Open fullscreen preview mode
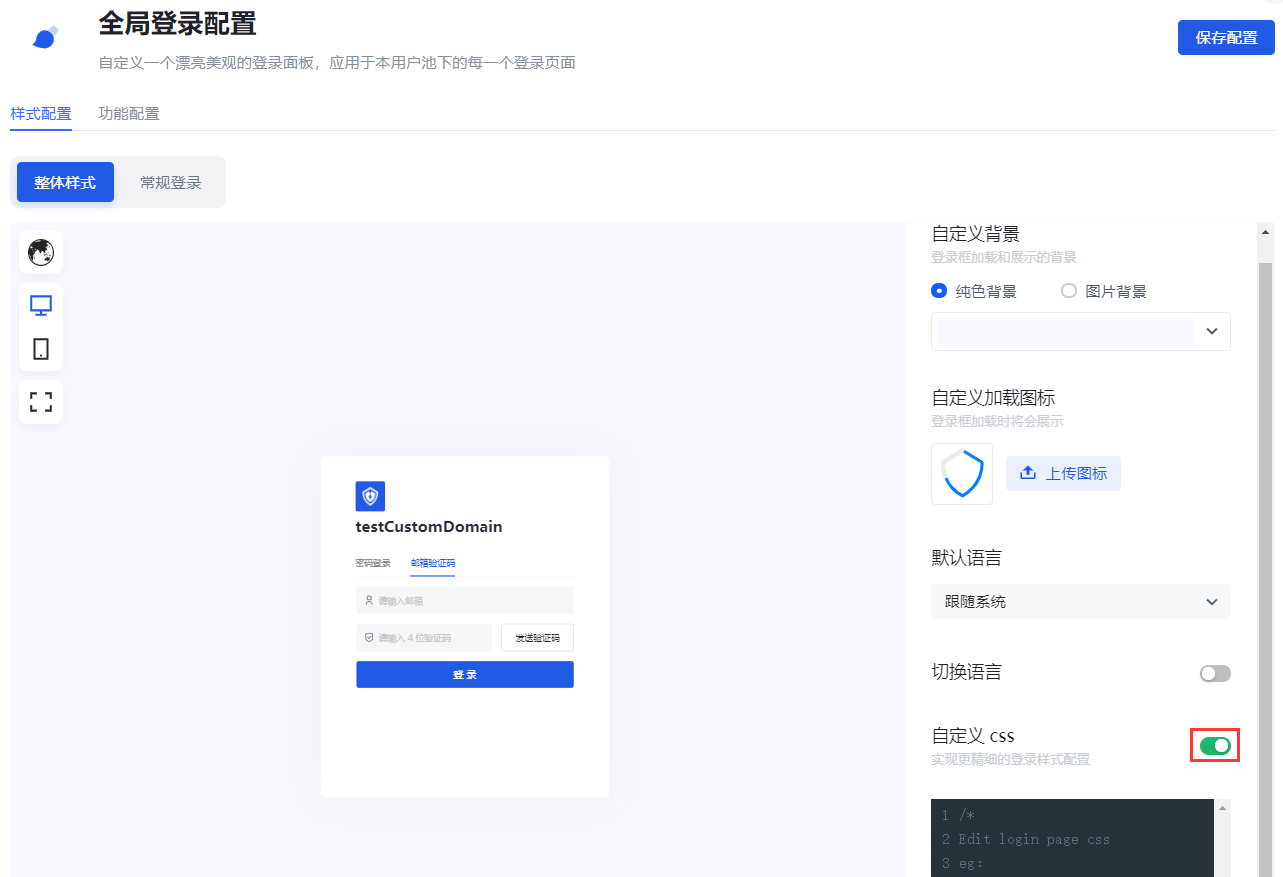The height and width of the screenshot is (877, 1283). click(41, 402)
